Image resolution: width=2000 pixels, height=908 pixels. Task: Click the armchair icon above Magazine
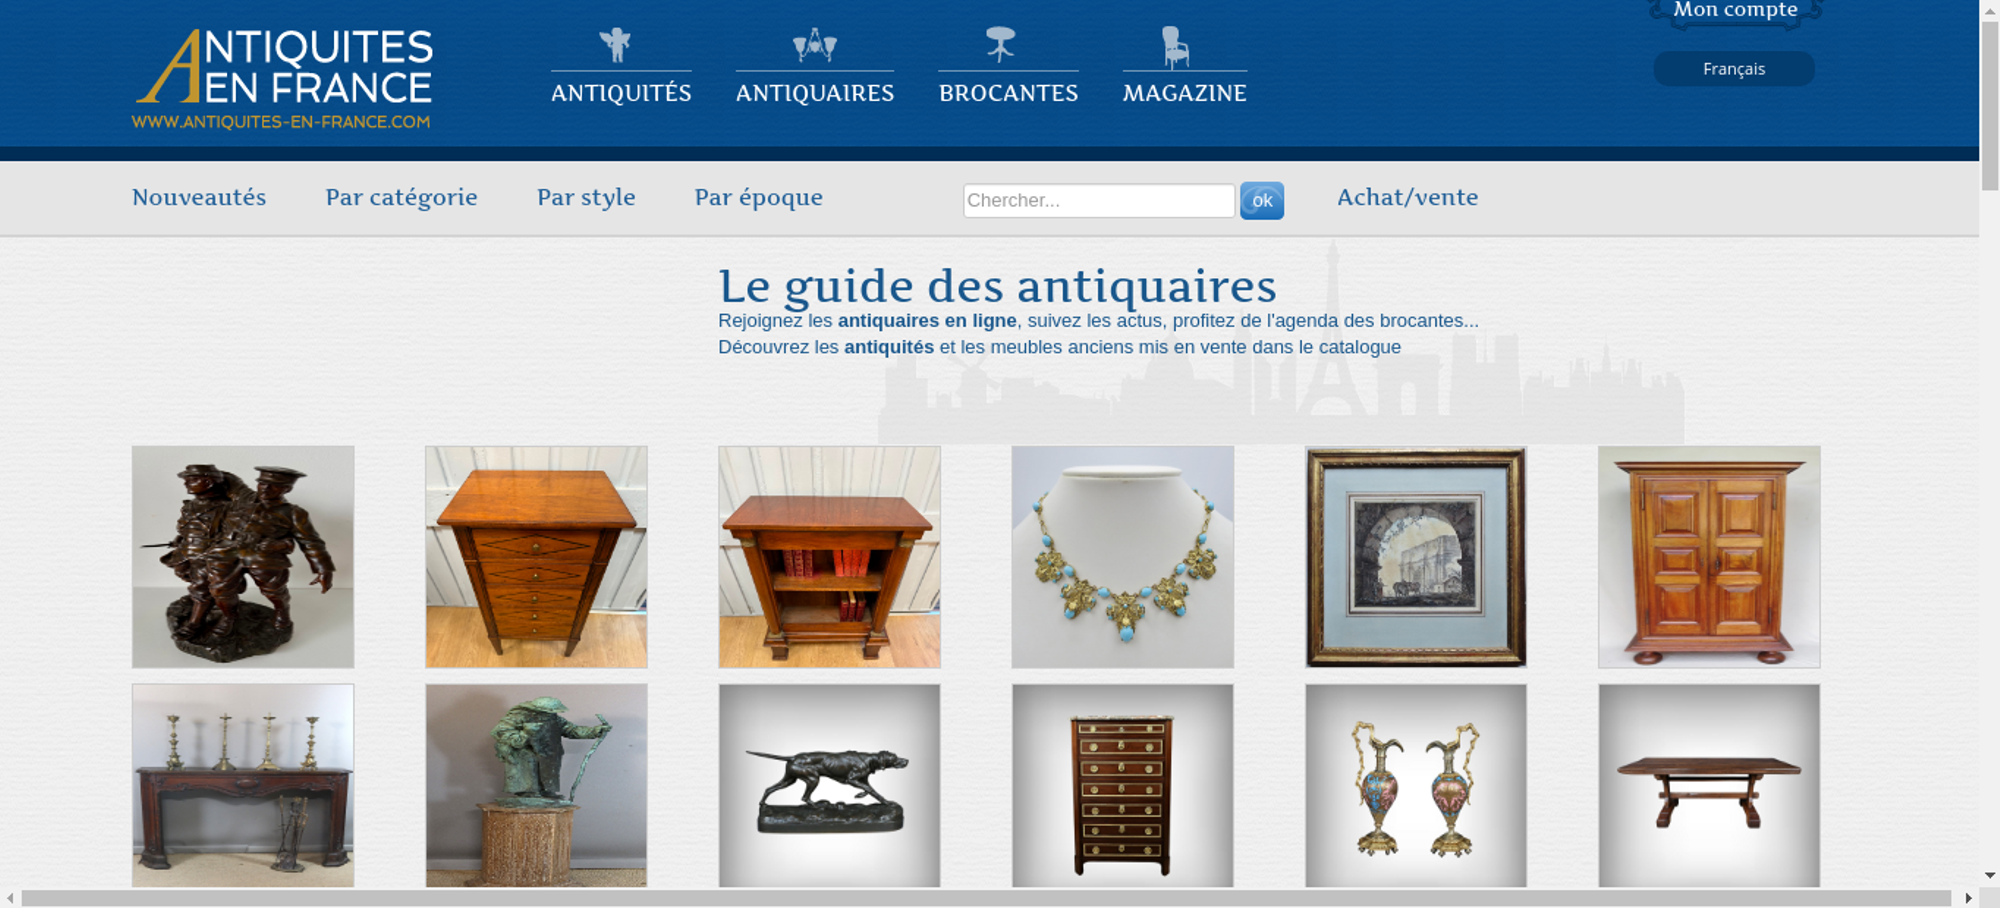(1175, 47)
